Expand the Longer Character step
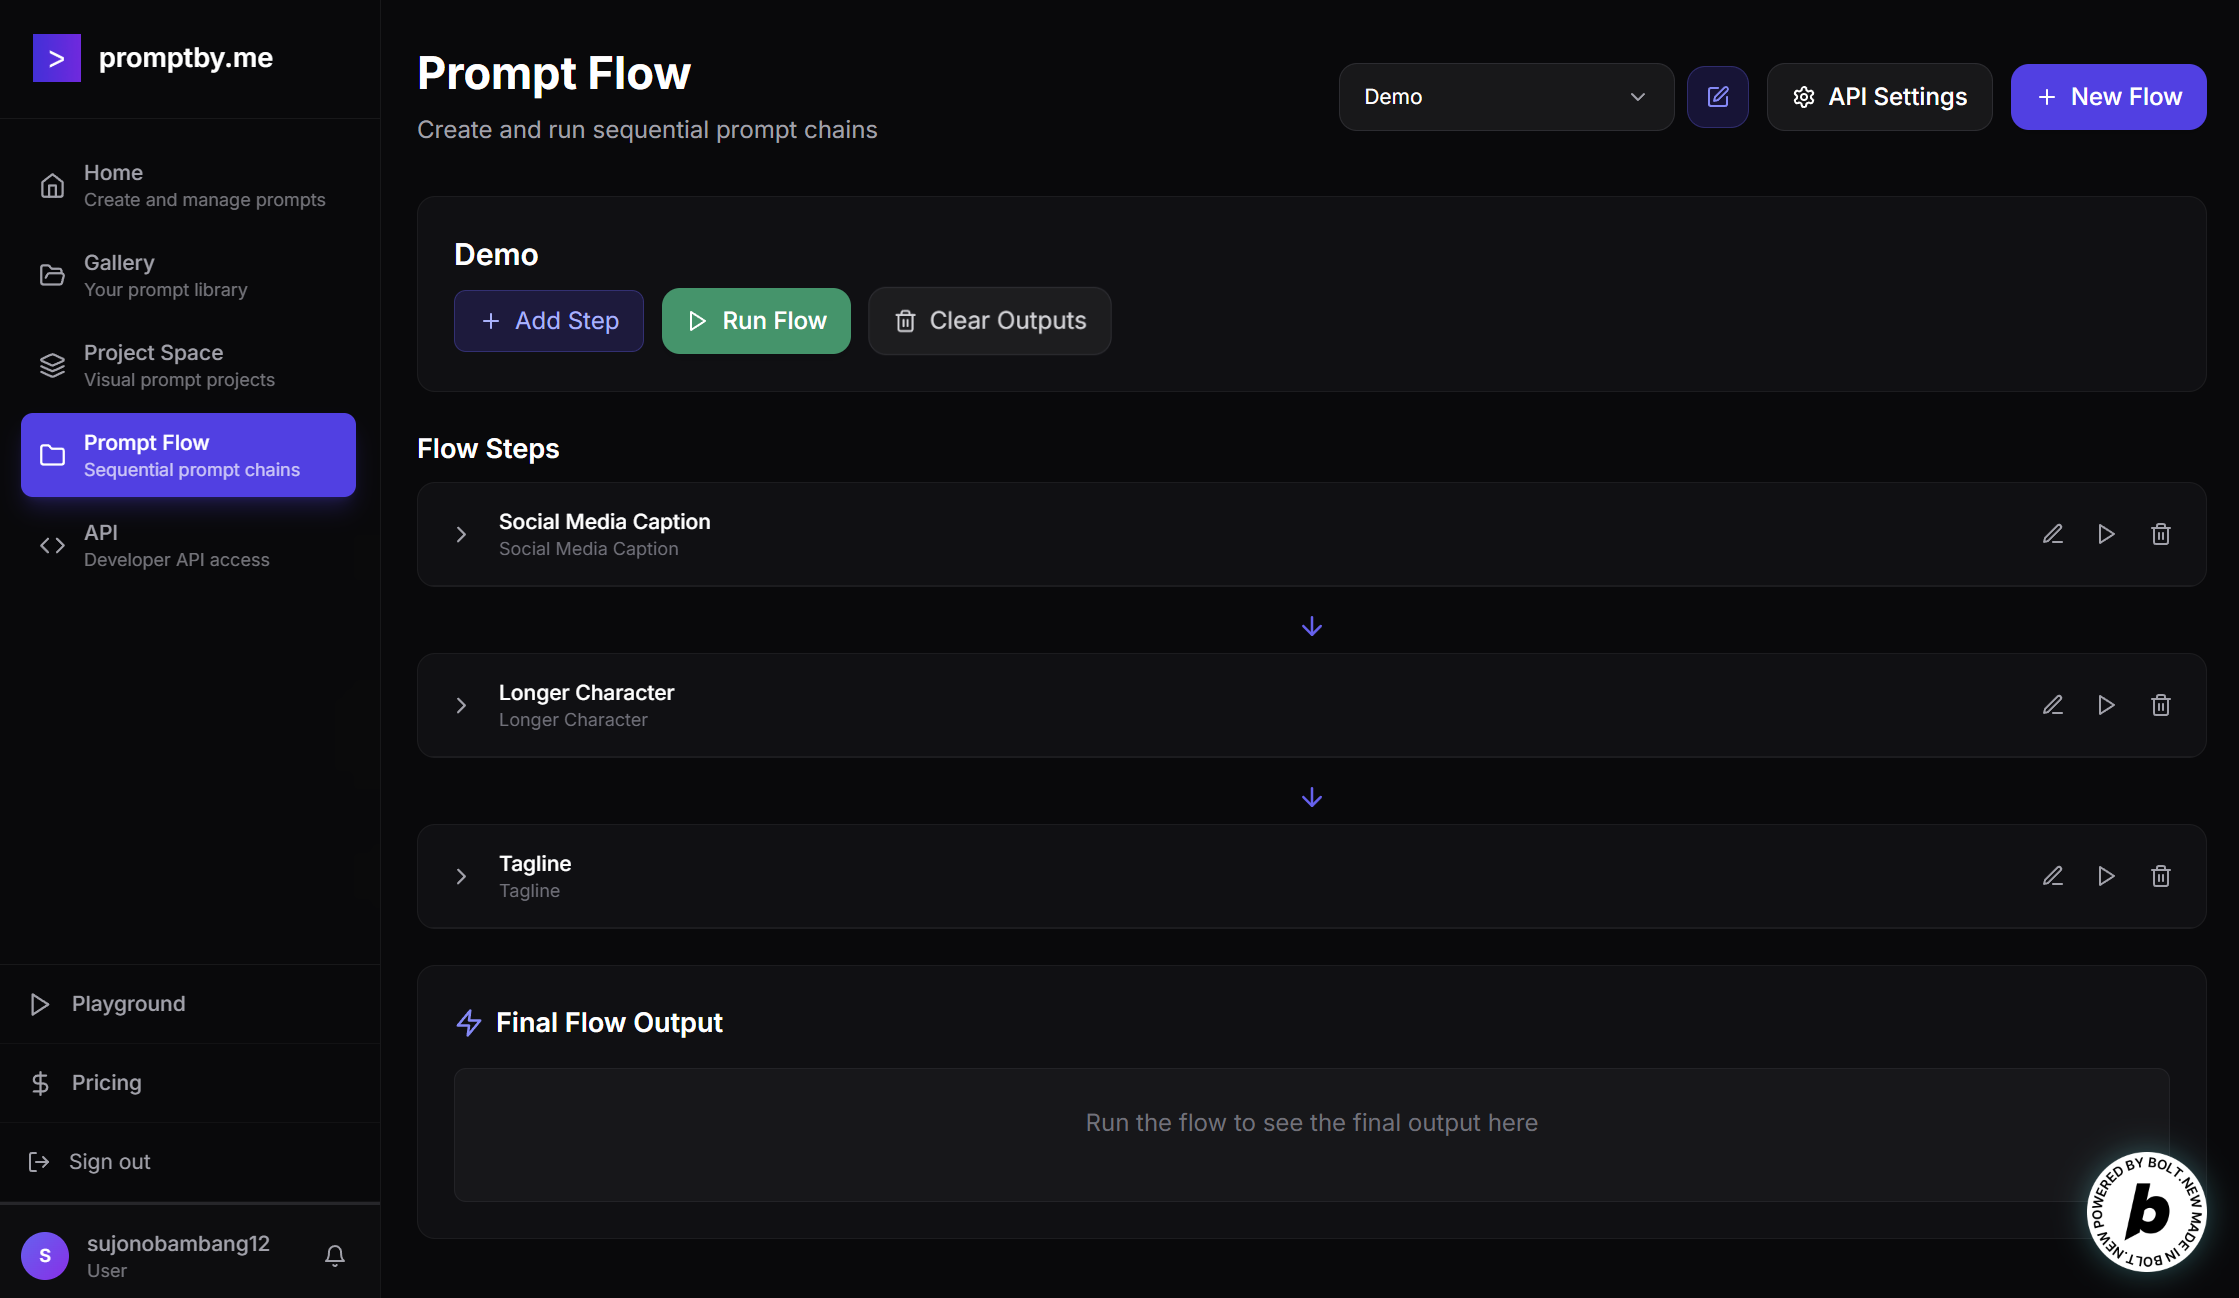 (461, 706)
